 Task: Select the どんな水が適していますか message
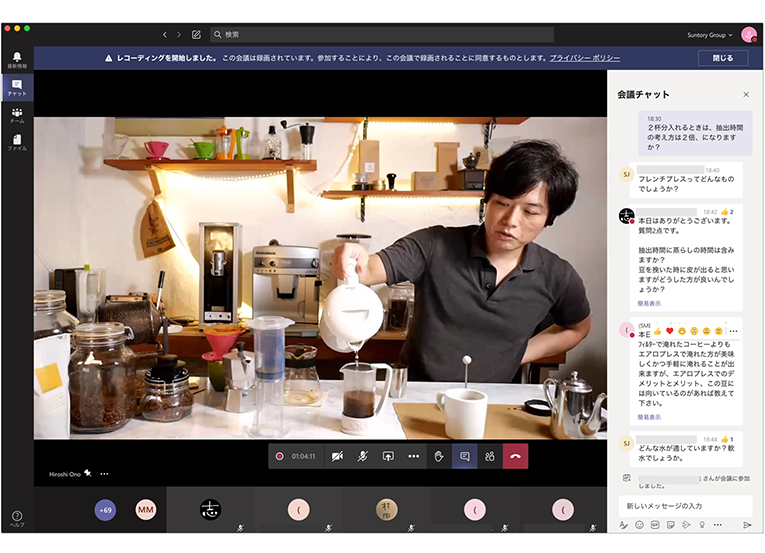pos(686,449)
